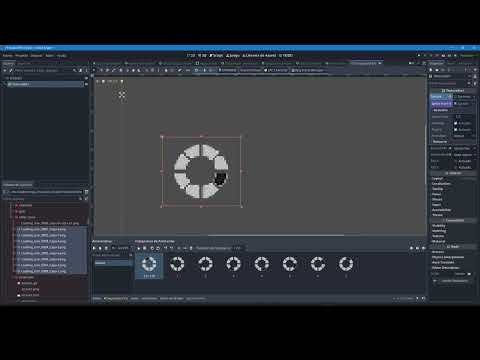The image size is (480, 360).
Task: Click the animation speed FPS field
Action: (x=121, y=248)
